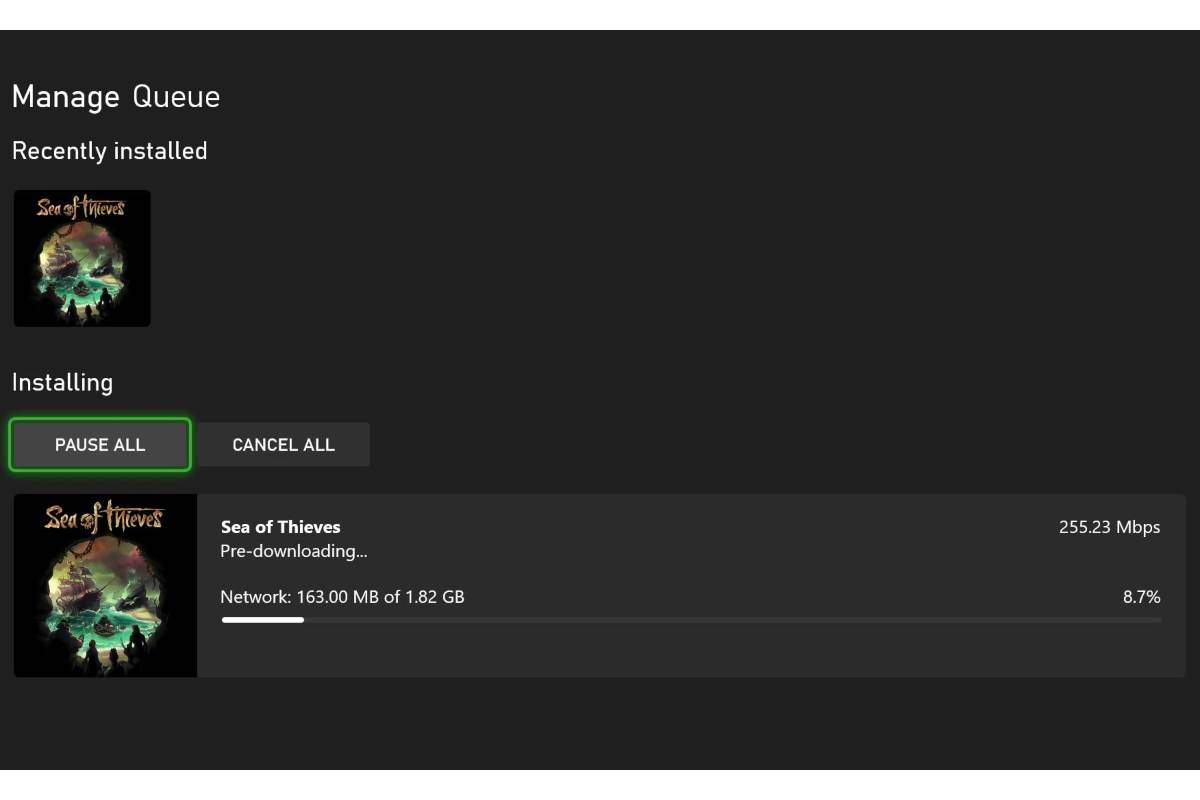The width and height of the screenshot is (1200, 800).
Task: Click the bold Sea of Thieves download title
Action: 280,527
